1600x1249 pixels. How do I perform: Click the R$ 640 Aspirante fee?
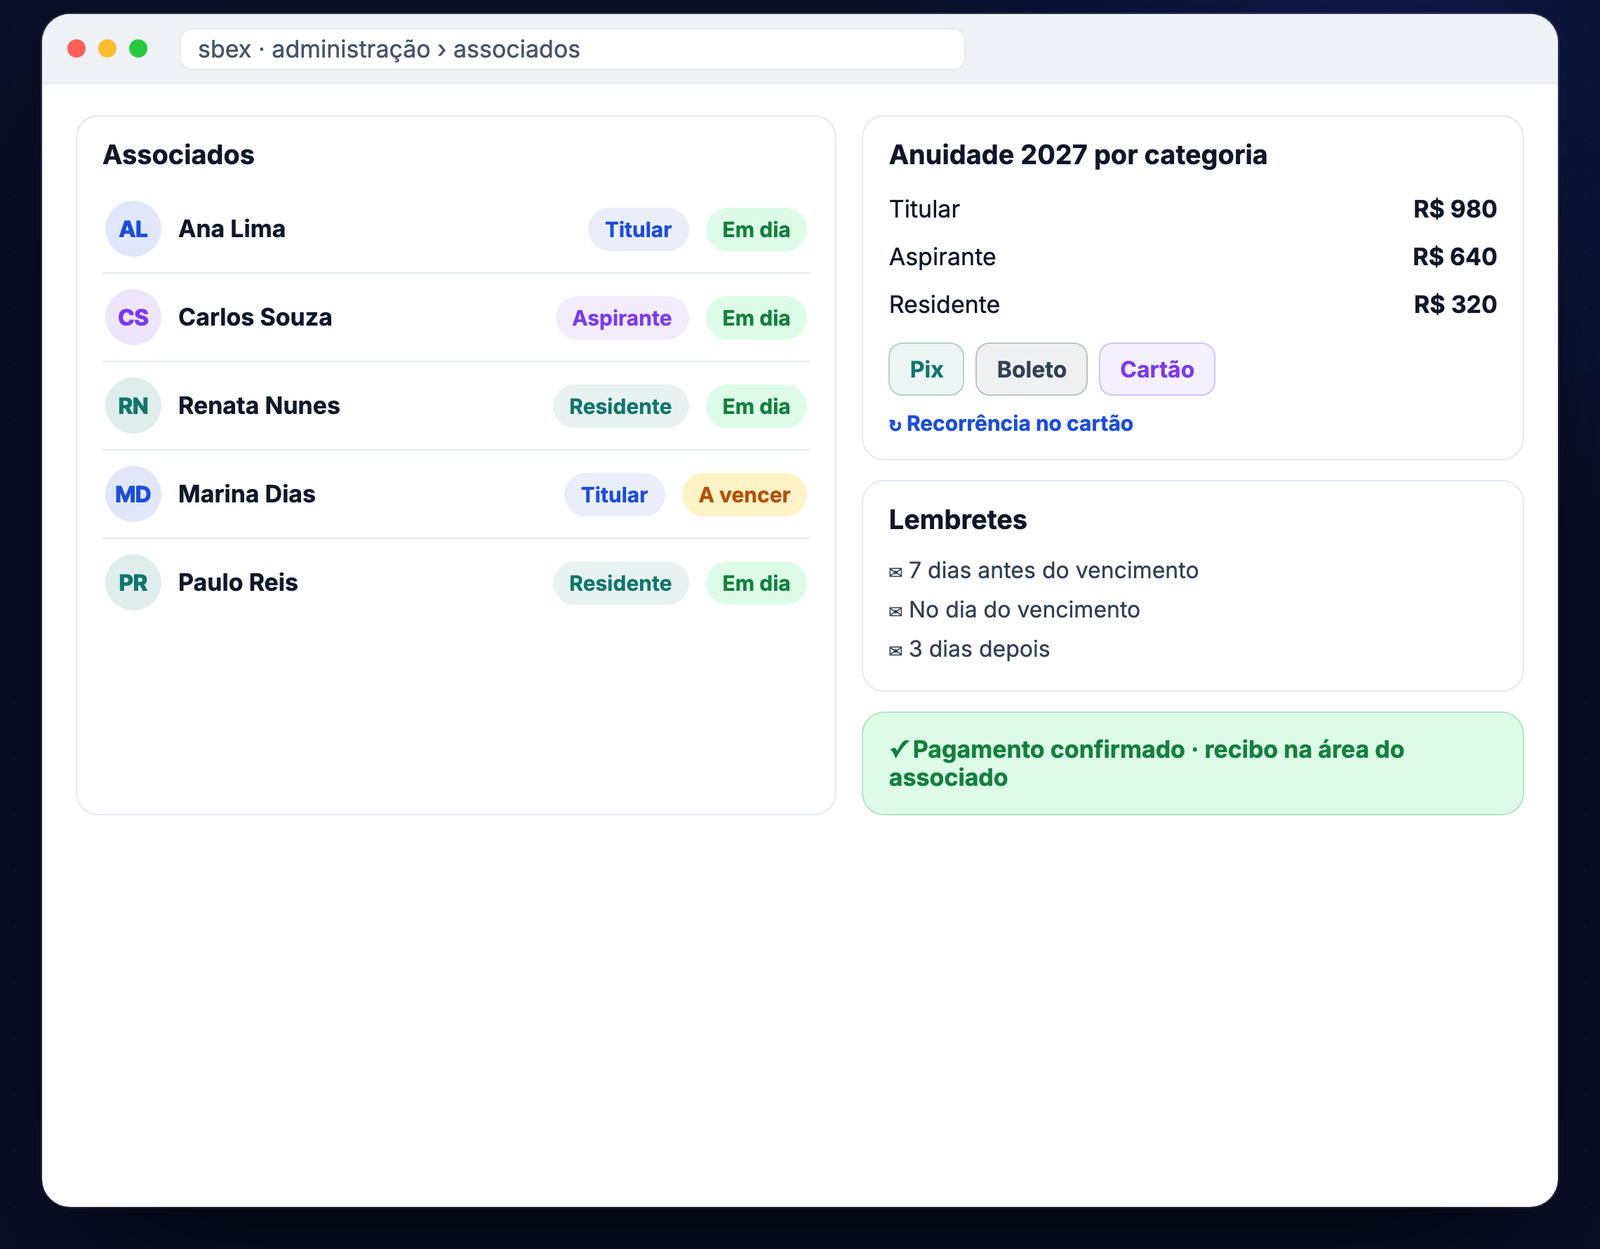(x=1455, y=257)
